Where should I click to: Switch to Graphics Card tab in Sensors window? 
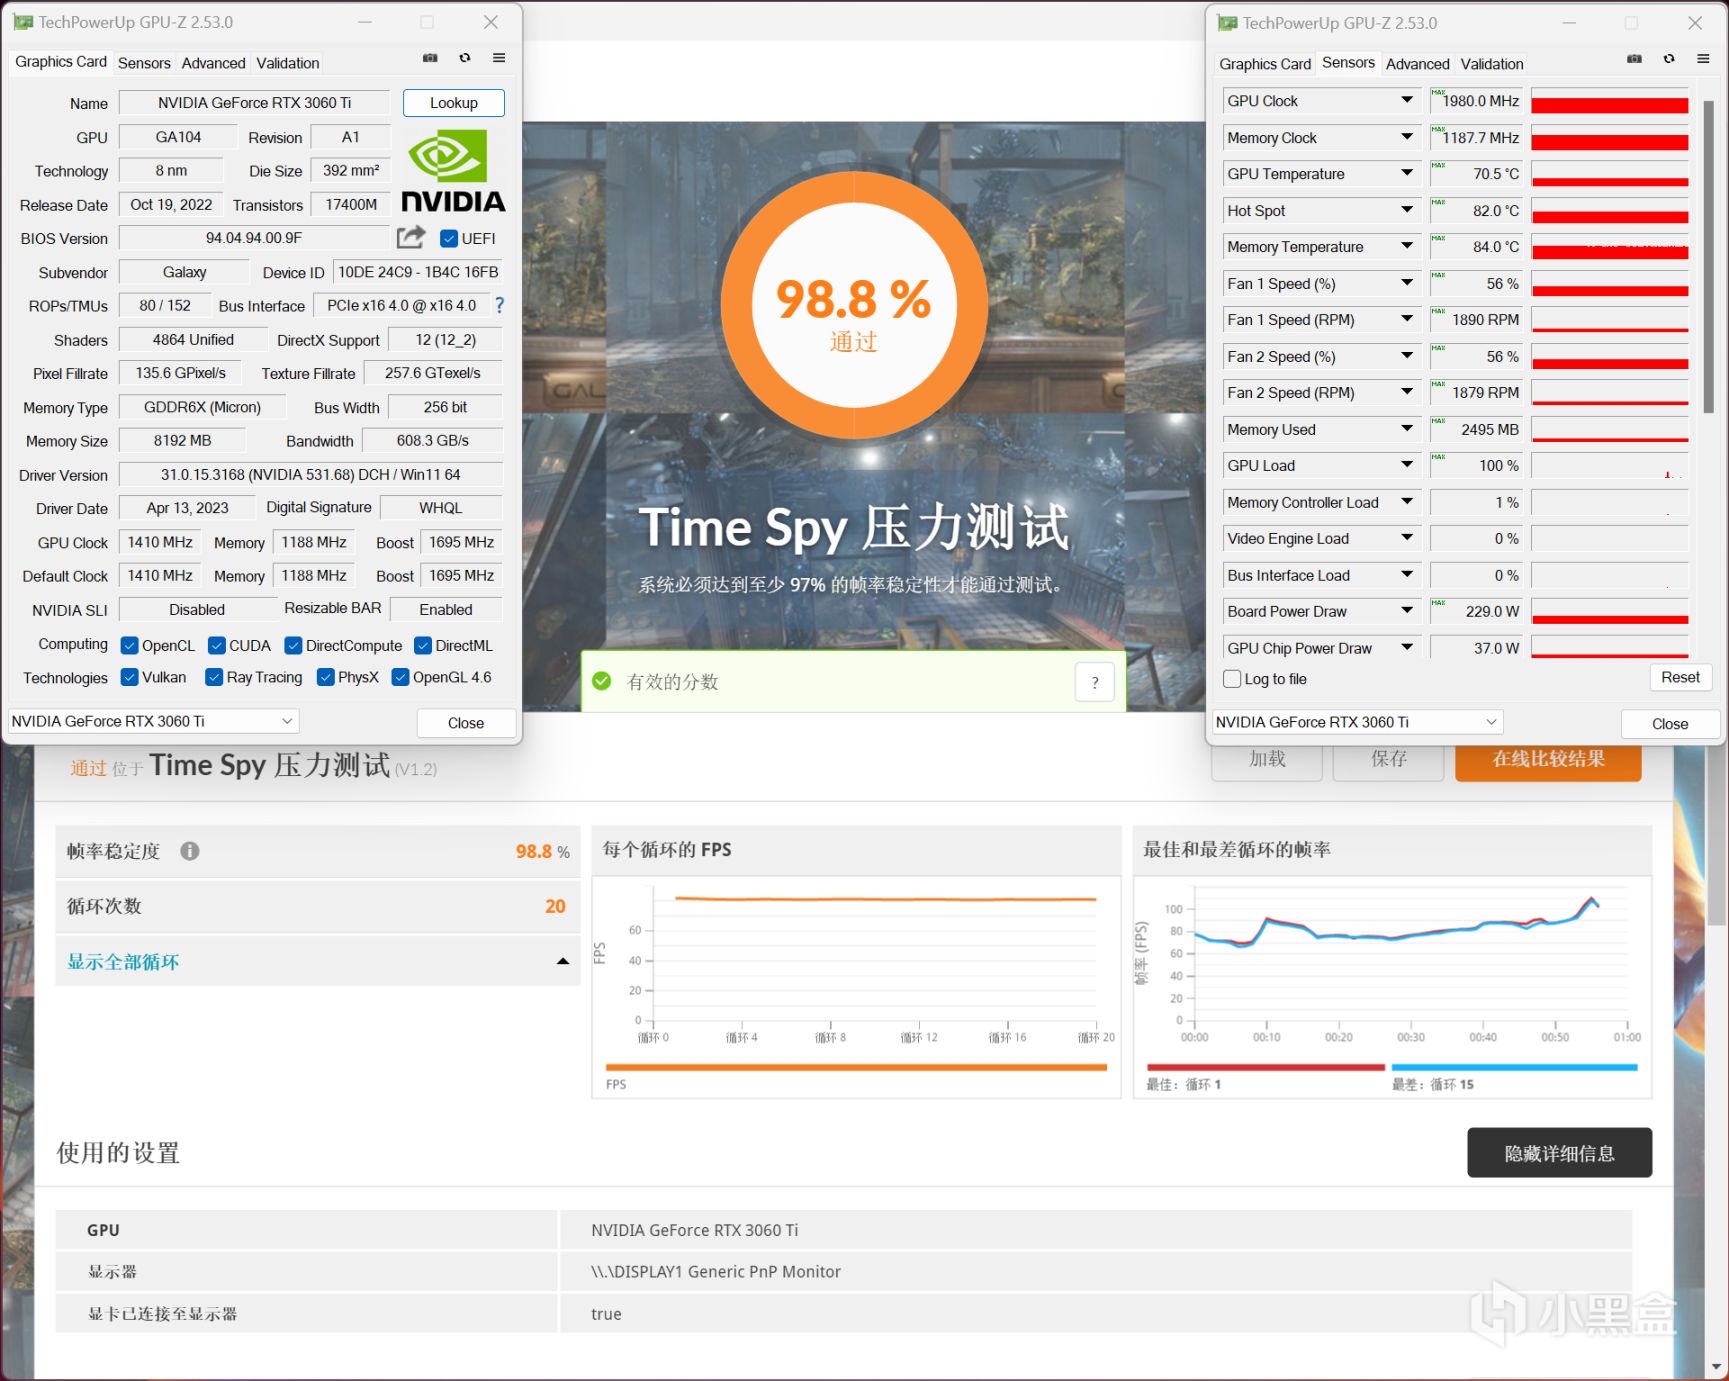pyautogui.click(x=1265, y=64)
